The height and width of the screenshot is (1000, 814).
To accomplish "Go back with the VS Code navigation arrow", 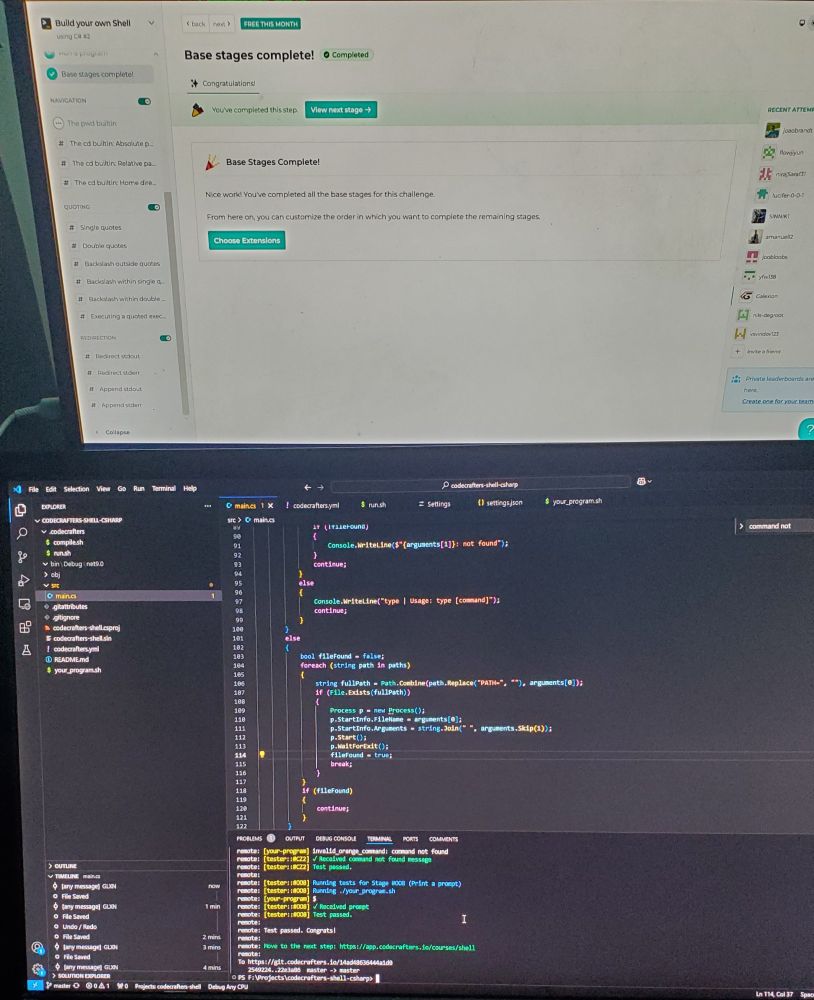I will [307, 487].
